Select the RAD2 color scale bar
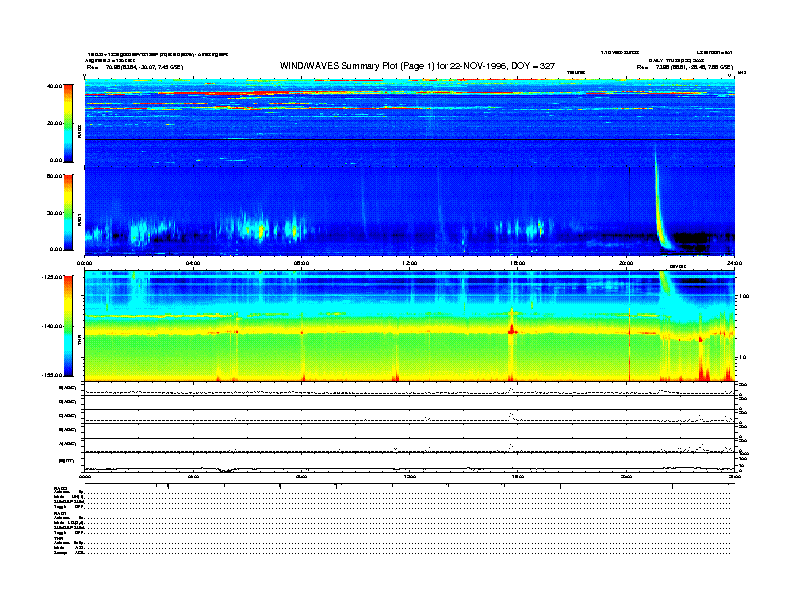 pyautogui.click(x=68, y=123)
